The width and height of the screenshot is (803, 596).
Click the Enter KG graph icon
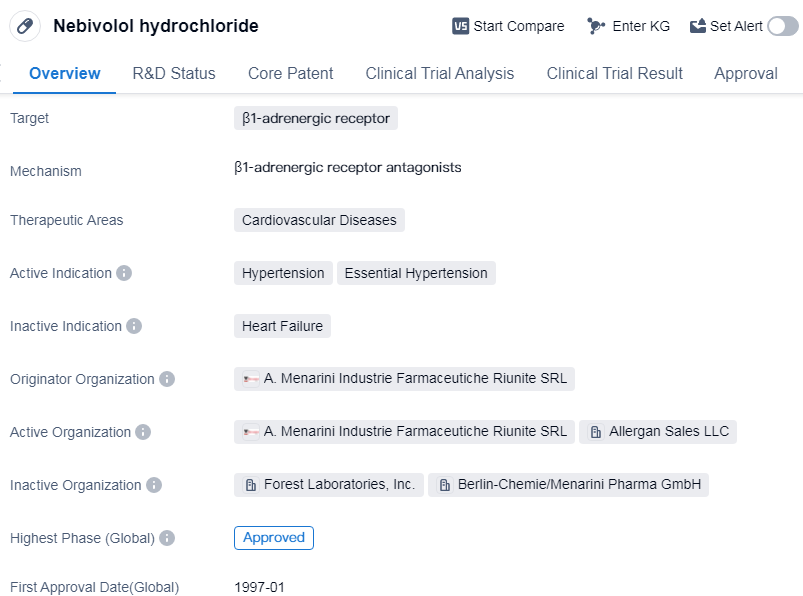click(x=597, y=26)
